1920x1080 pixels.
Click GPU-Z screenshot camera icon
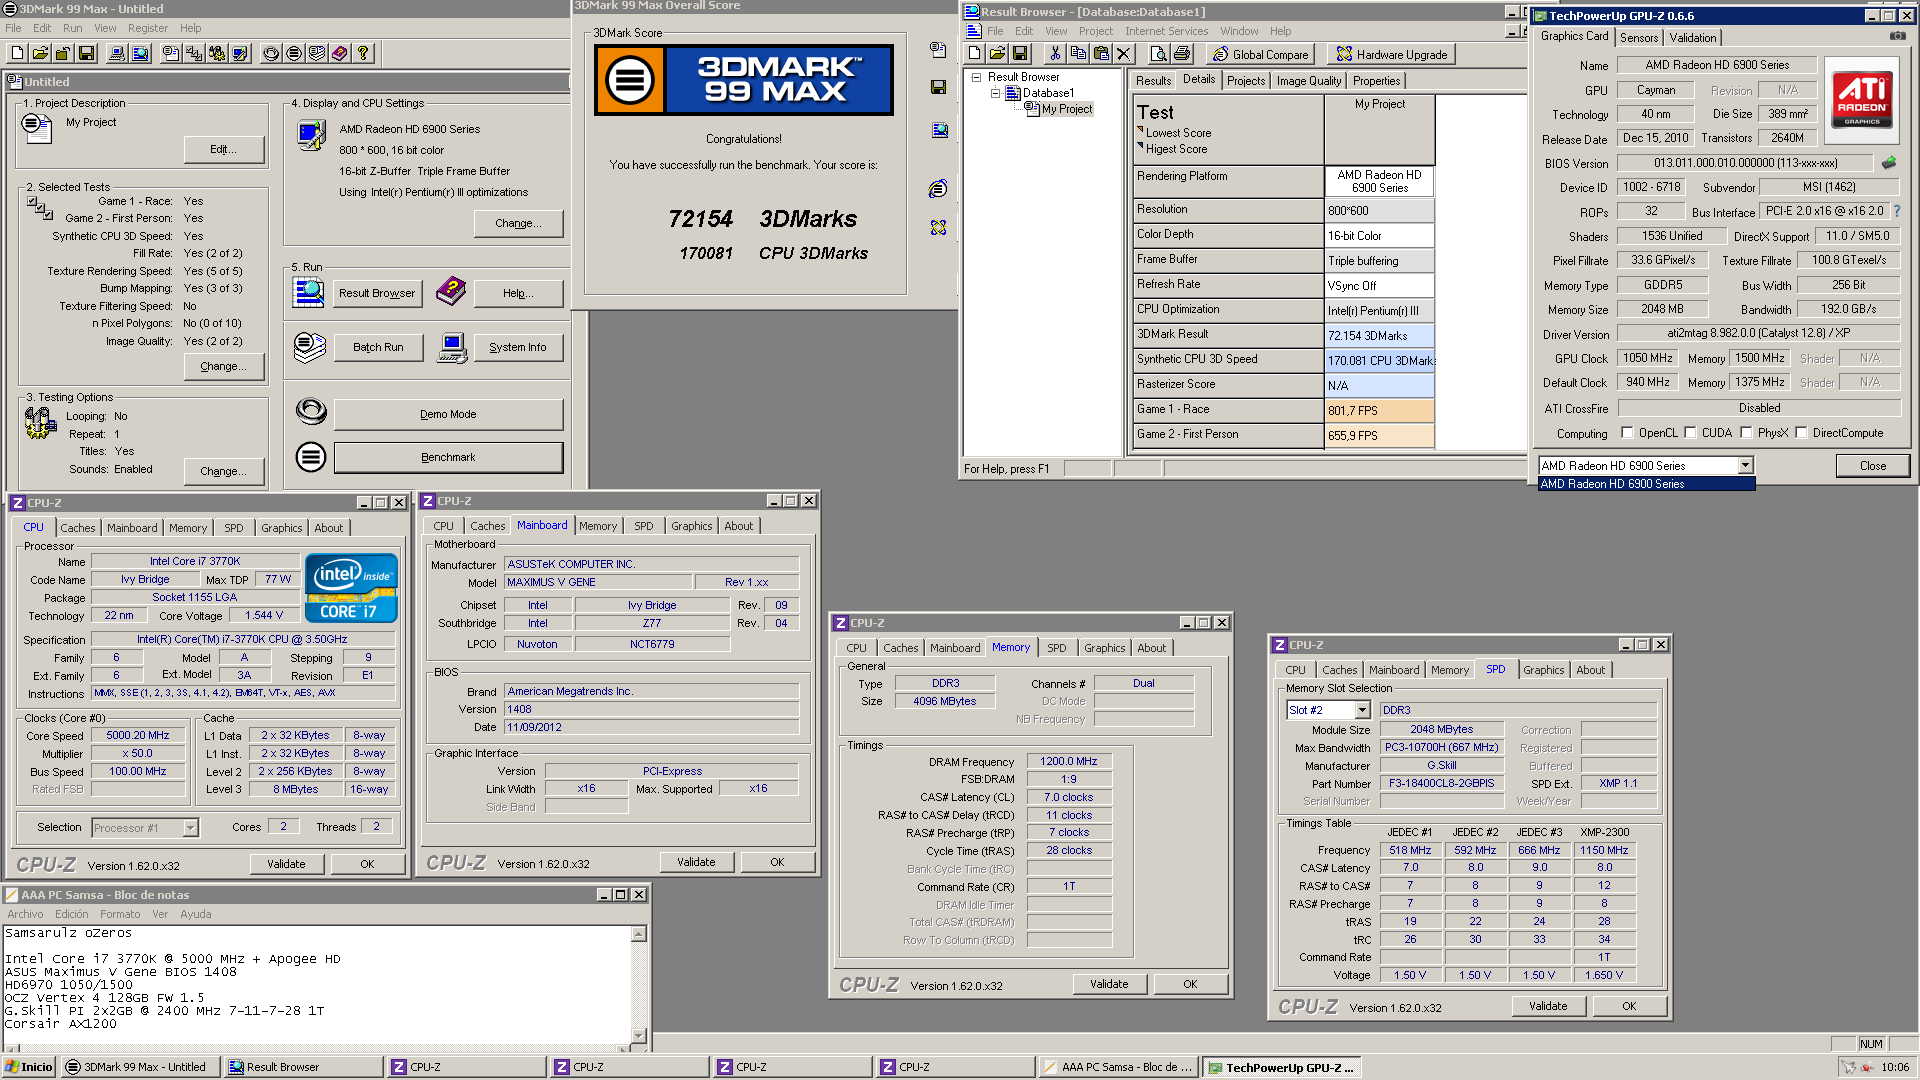(1897, 36)
